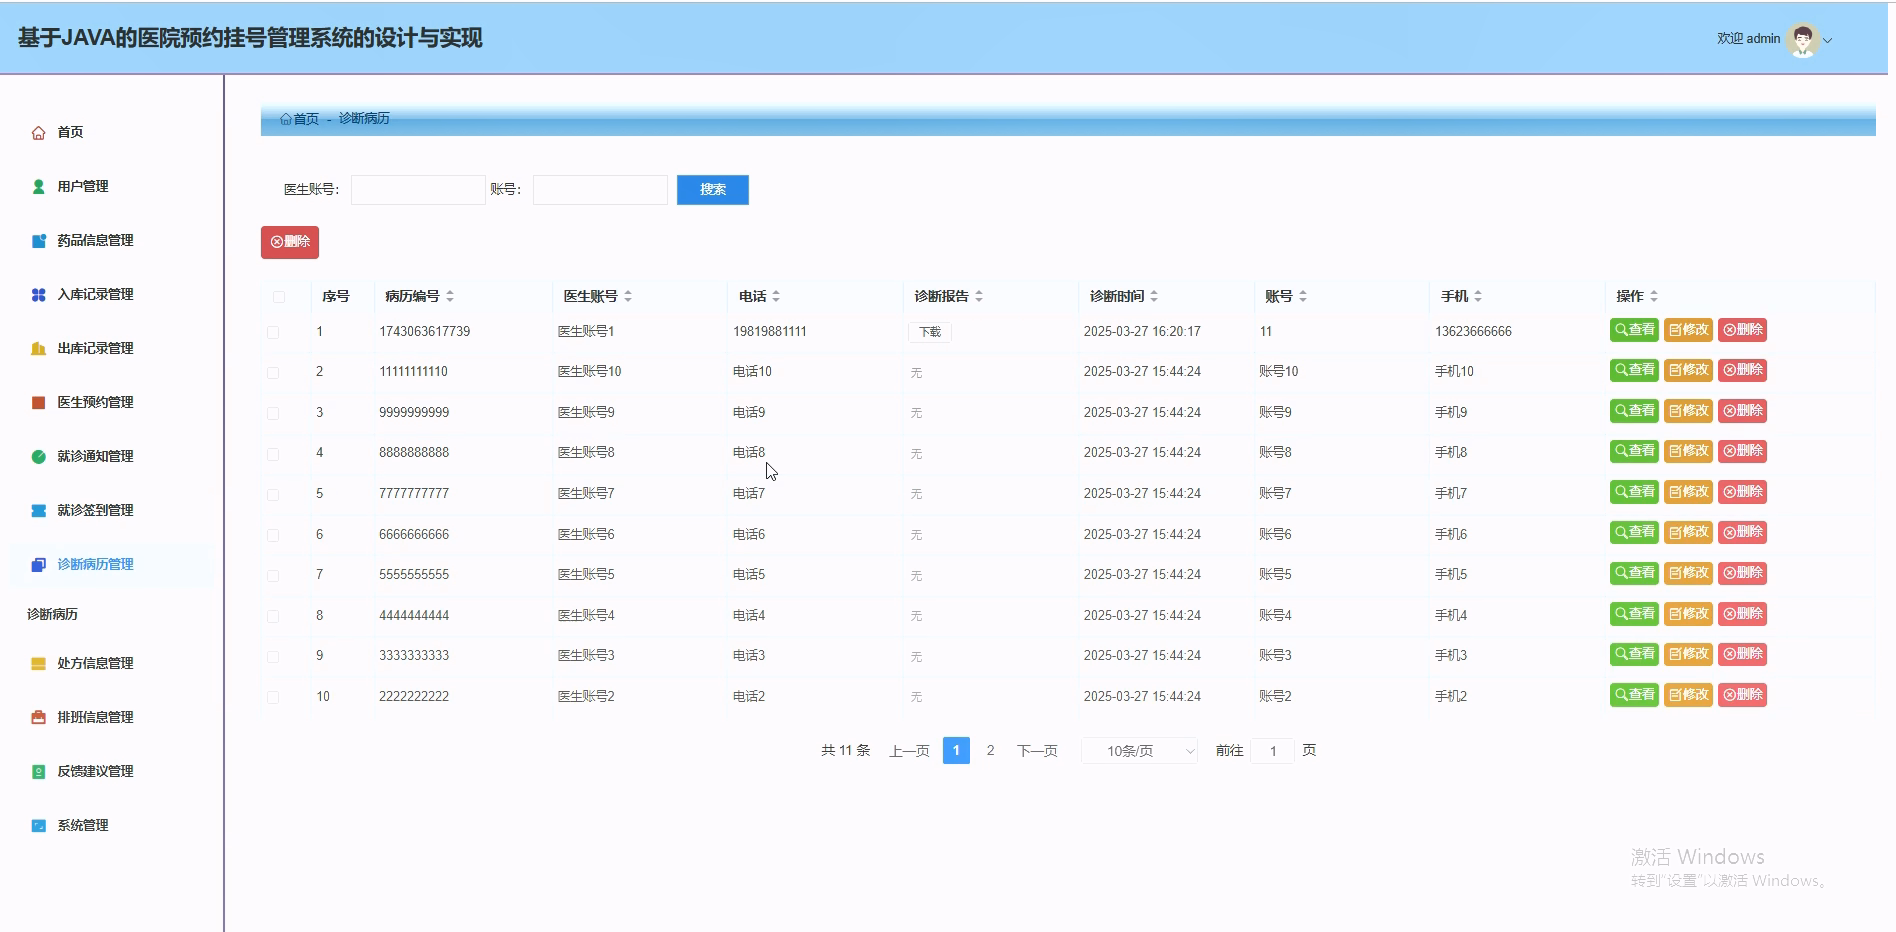
Task: Check the row with 病历编号 5555555555
Action: [273, 575]
